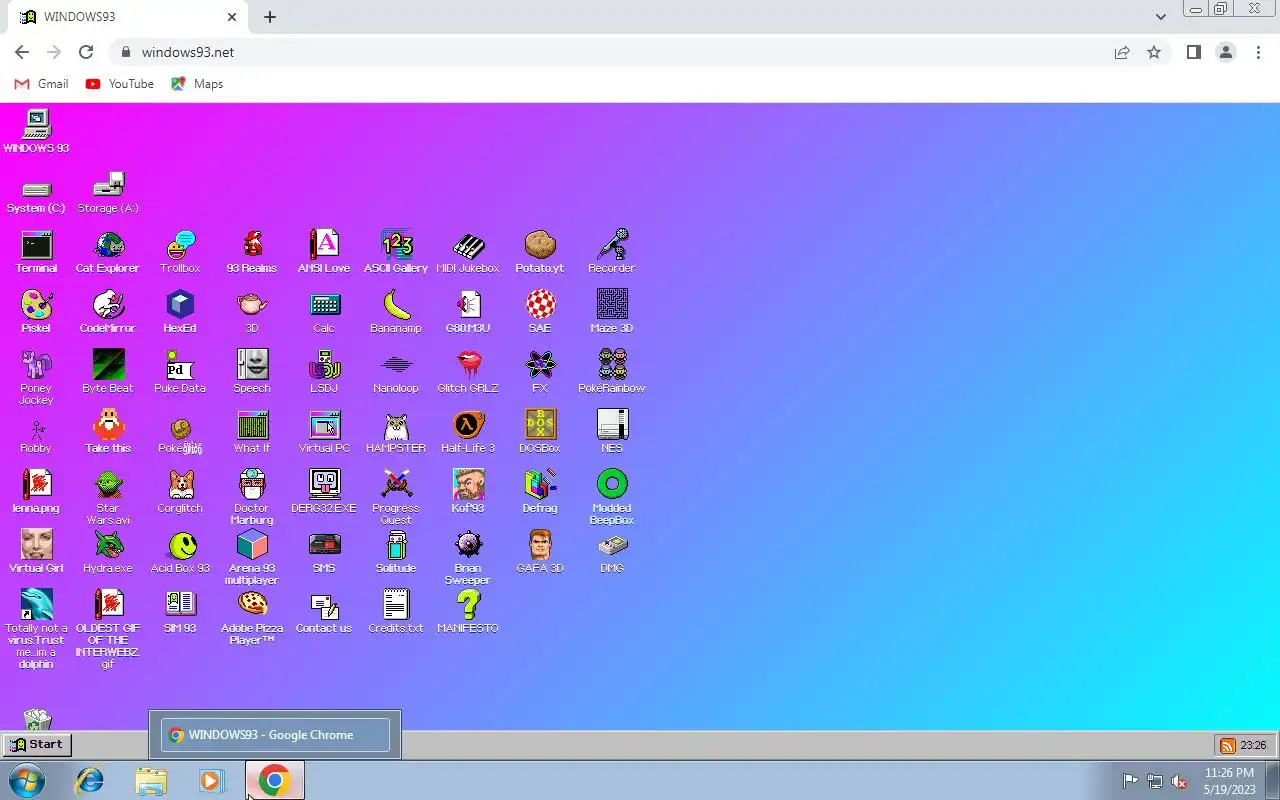The image size is (1280, 800).
Task: Click the RSS feed tray icon
Action: click(1227, 745)
